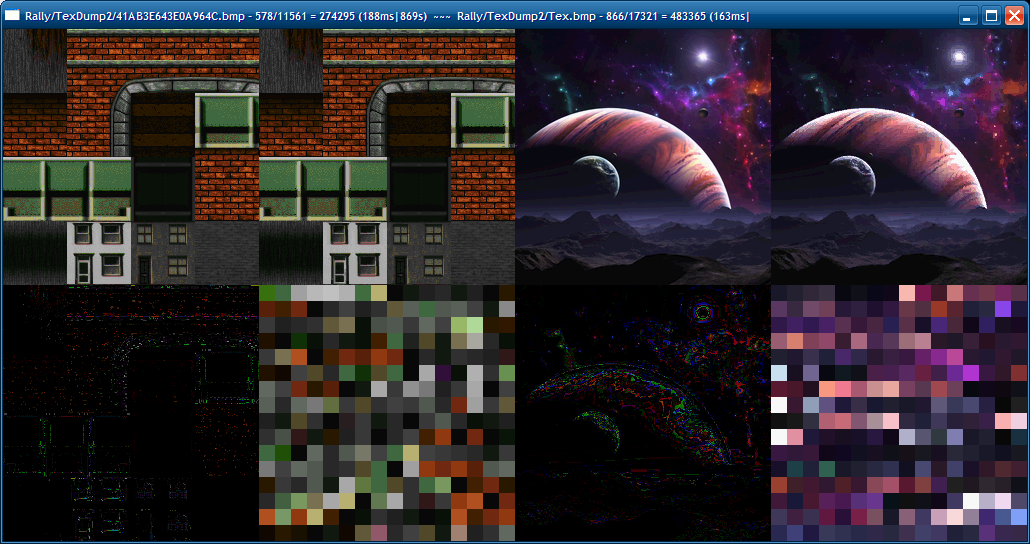Click the Rally/TexDump2 title bar text
Viewport: 1030px width, 544px height.
387,16
